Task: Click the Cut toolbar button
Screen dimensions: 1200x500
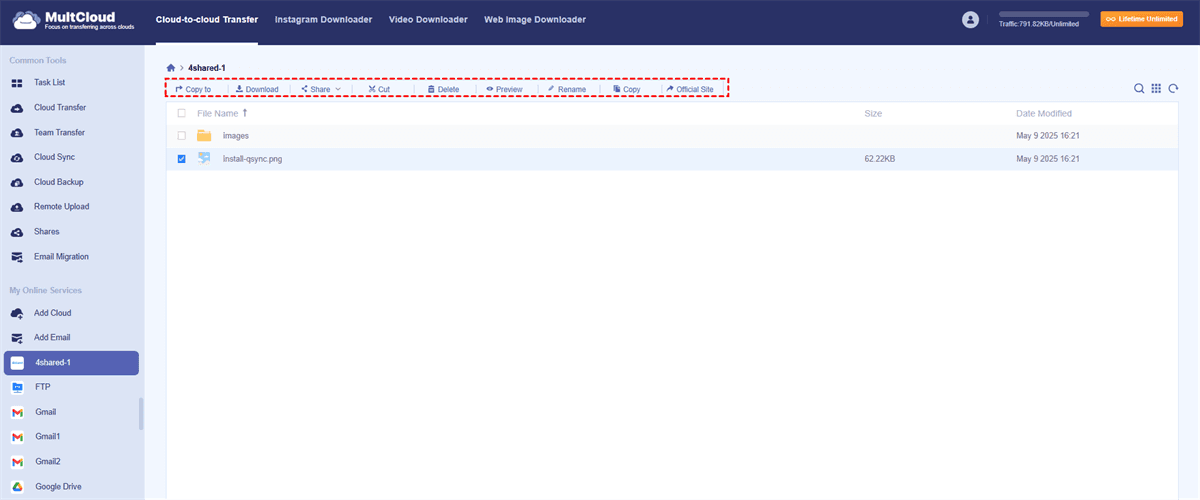Action: (379, 89)
